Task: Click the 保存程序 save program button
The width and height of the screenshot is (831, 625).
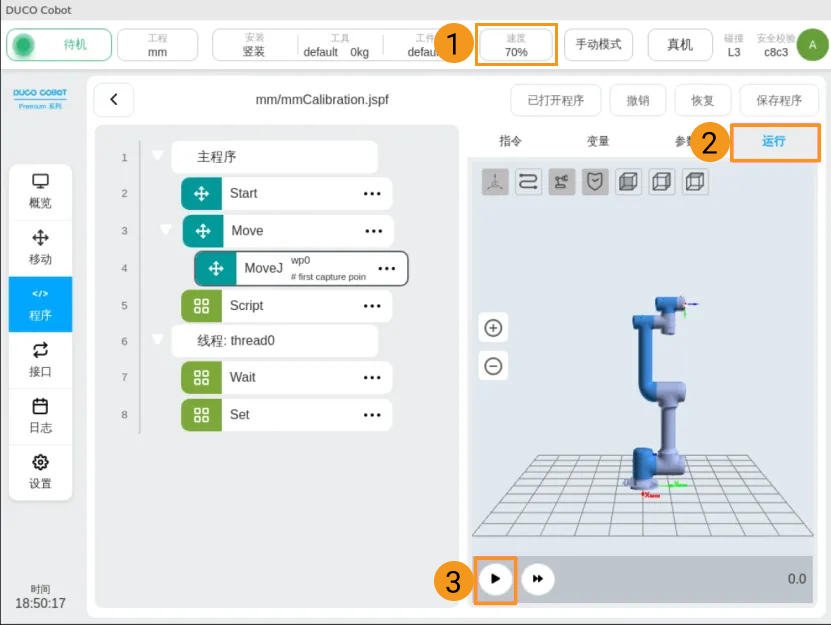Action: pyautogui.click(x=779, y=100)
